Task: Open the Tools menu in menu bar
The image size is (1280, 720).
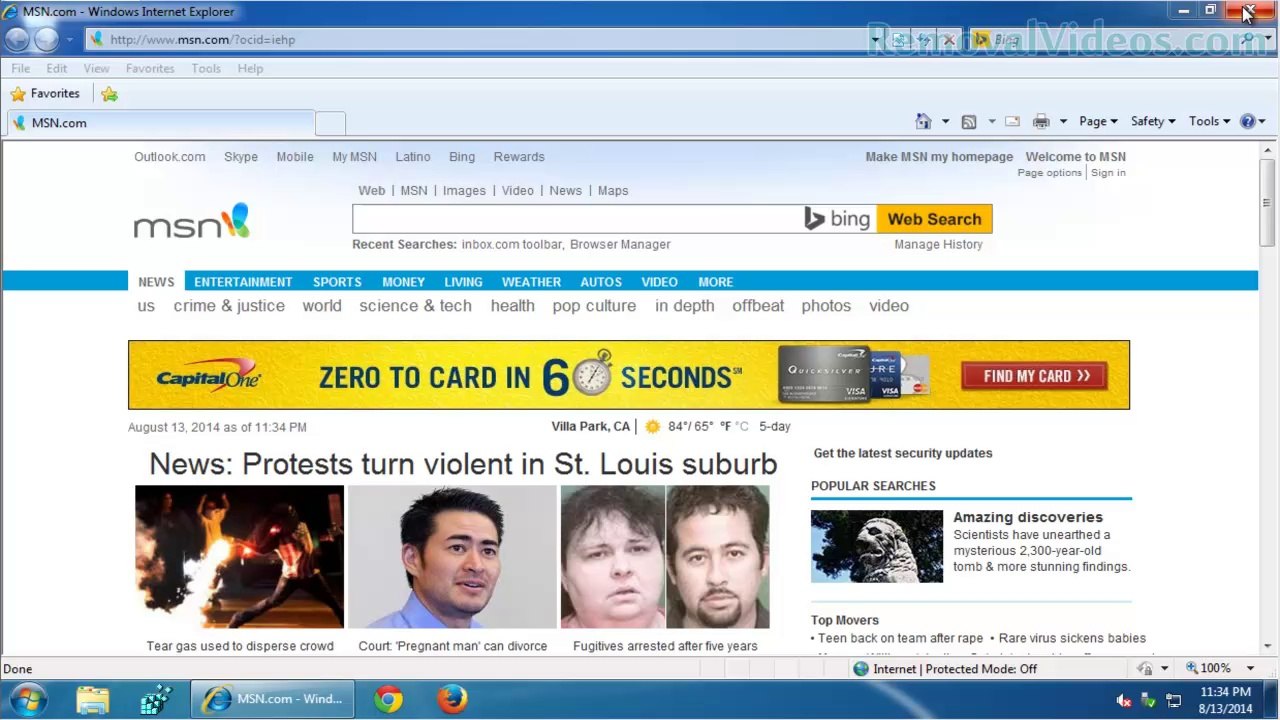Action: pos(206,69)
